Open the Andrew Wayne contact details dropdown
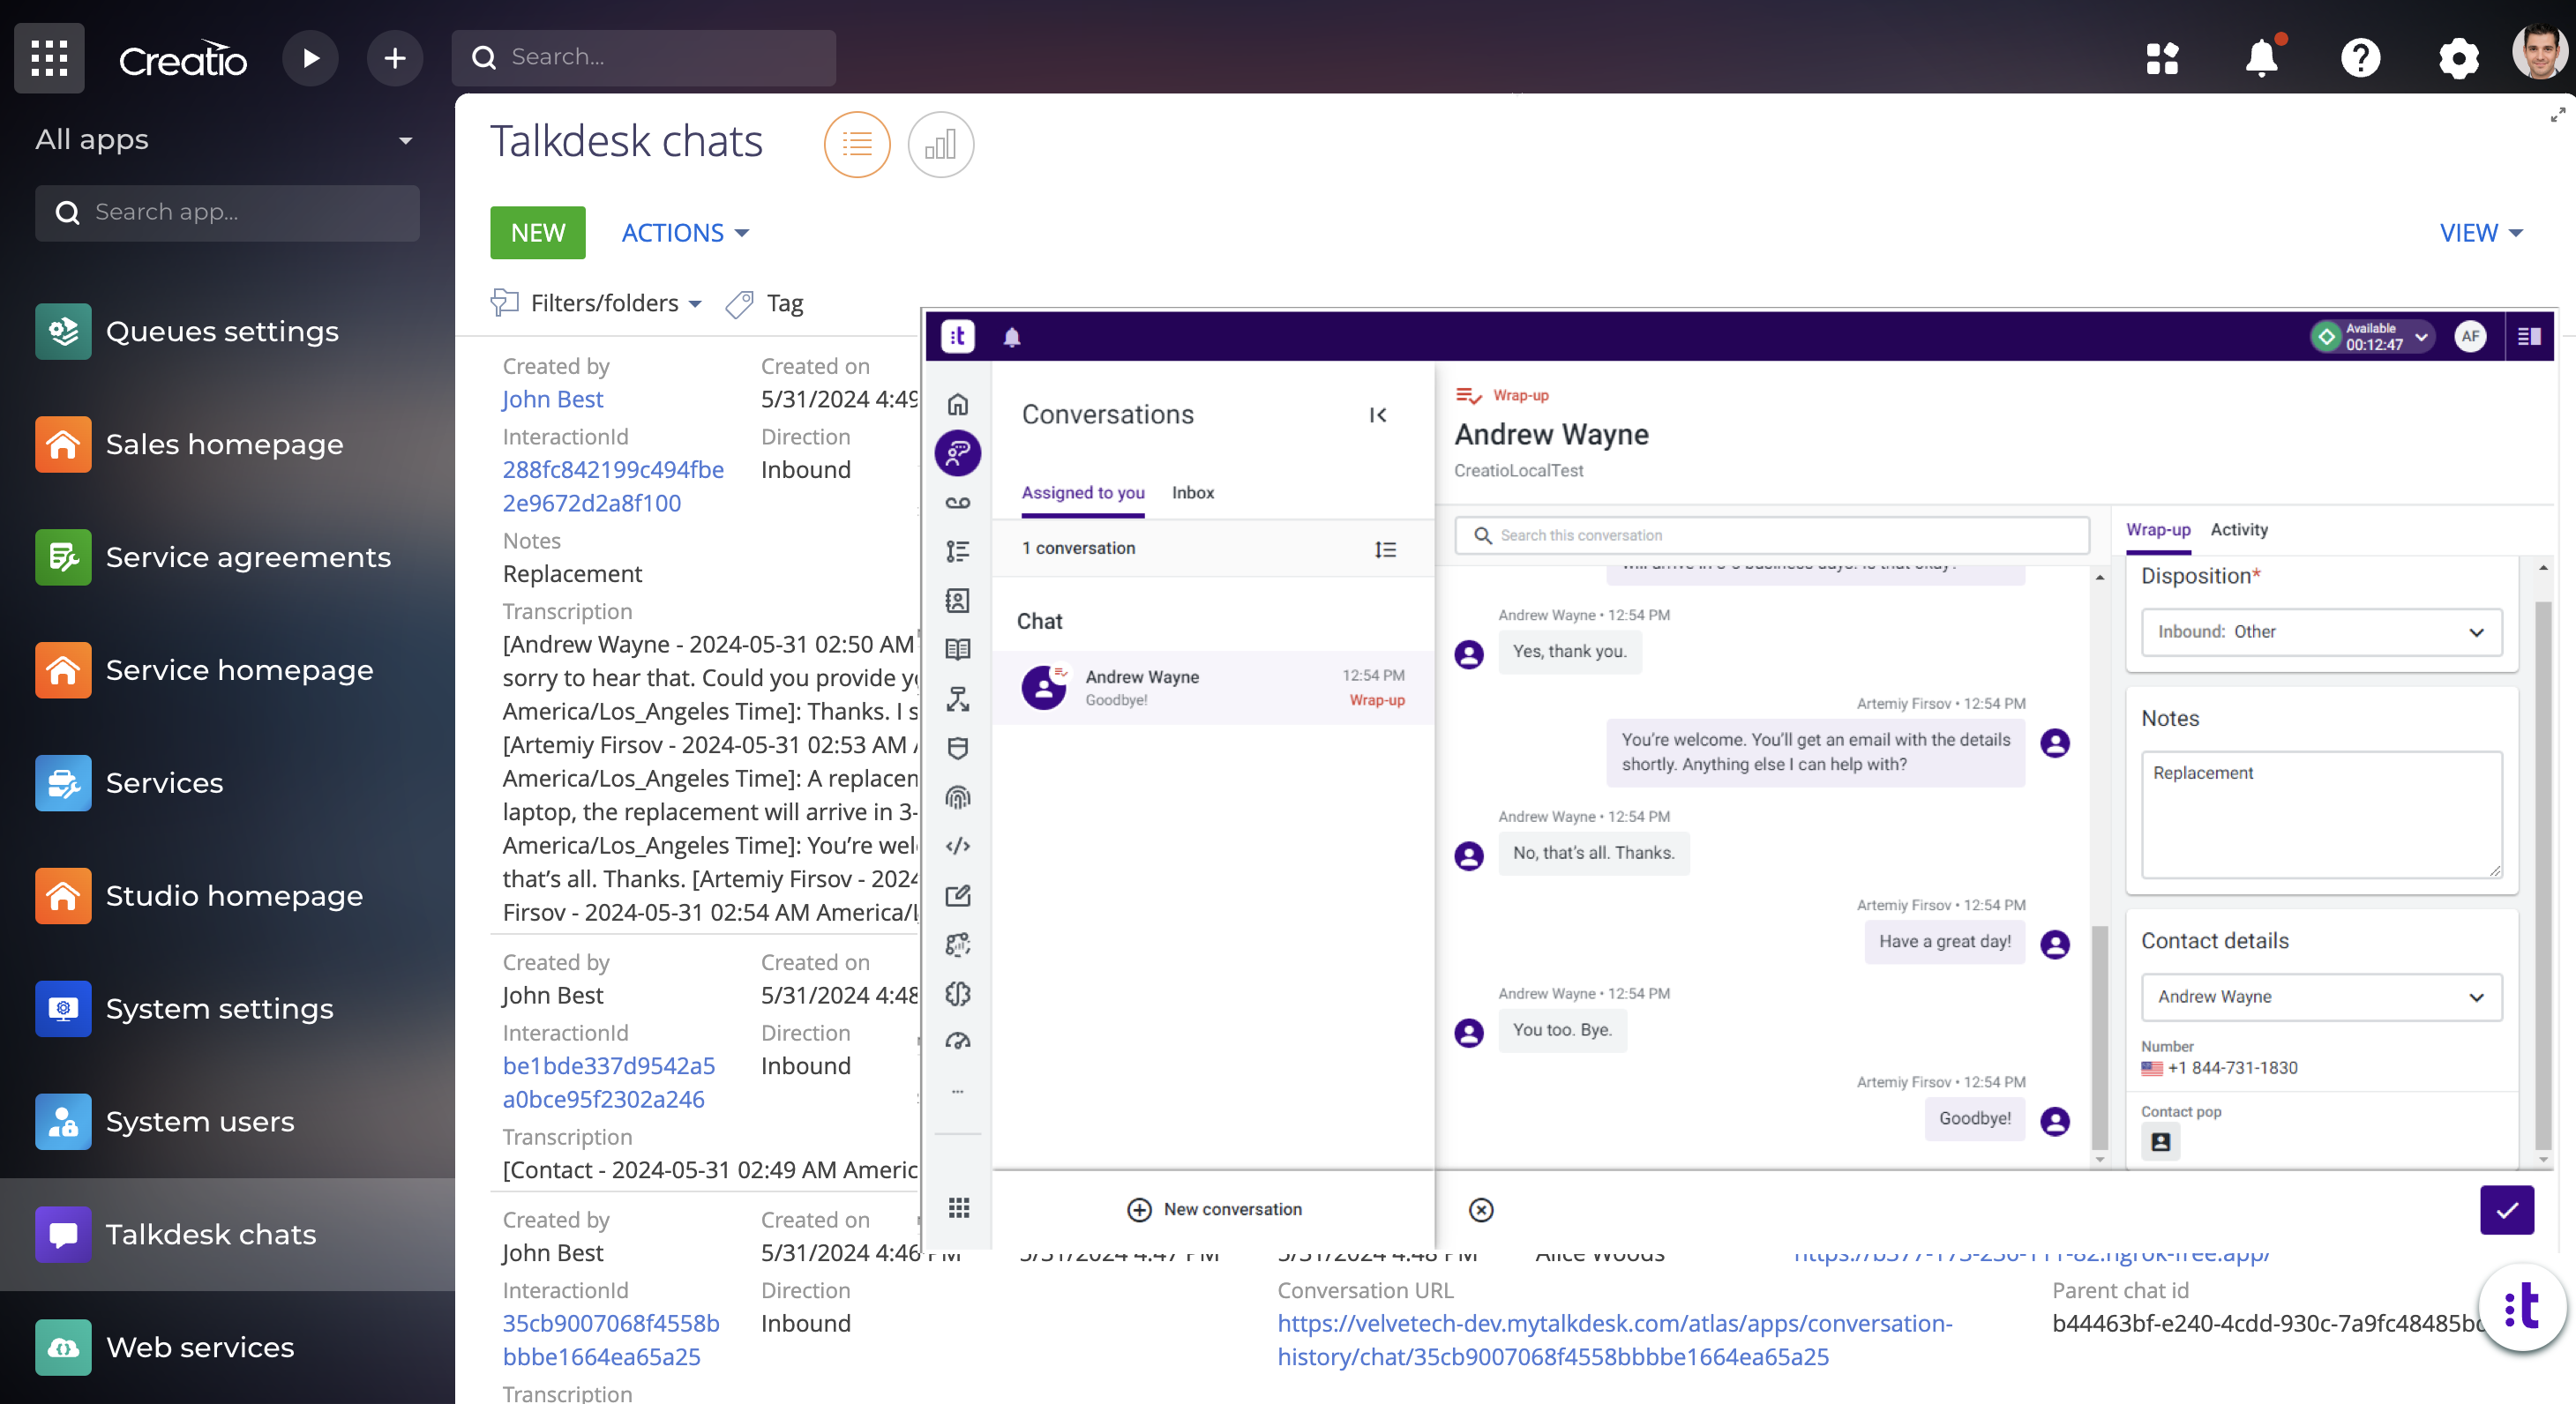2576x1404 pixels. pyautogui.click(x=2321, y=997)
